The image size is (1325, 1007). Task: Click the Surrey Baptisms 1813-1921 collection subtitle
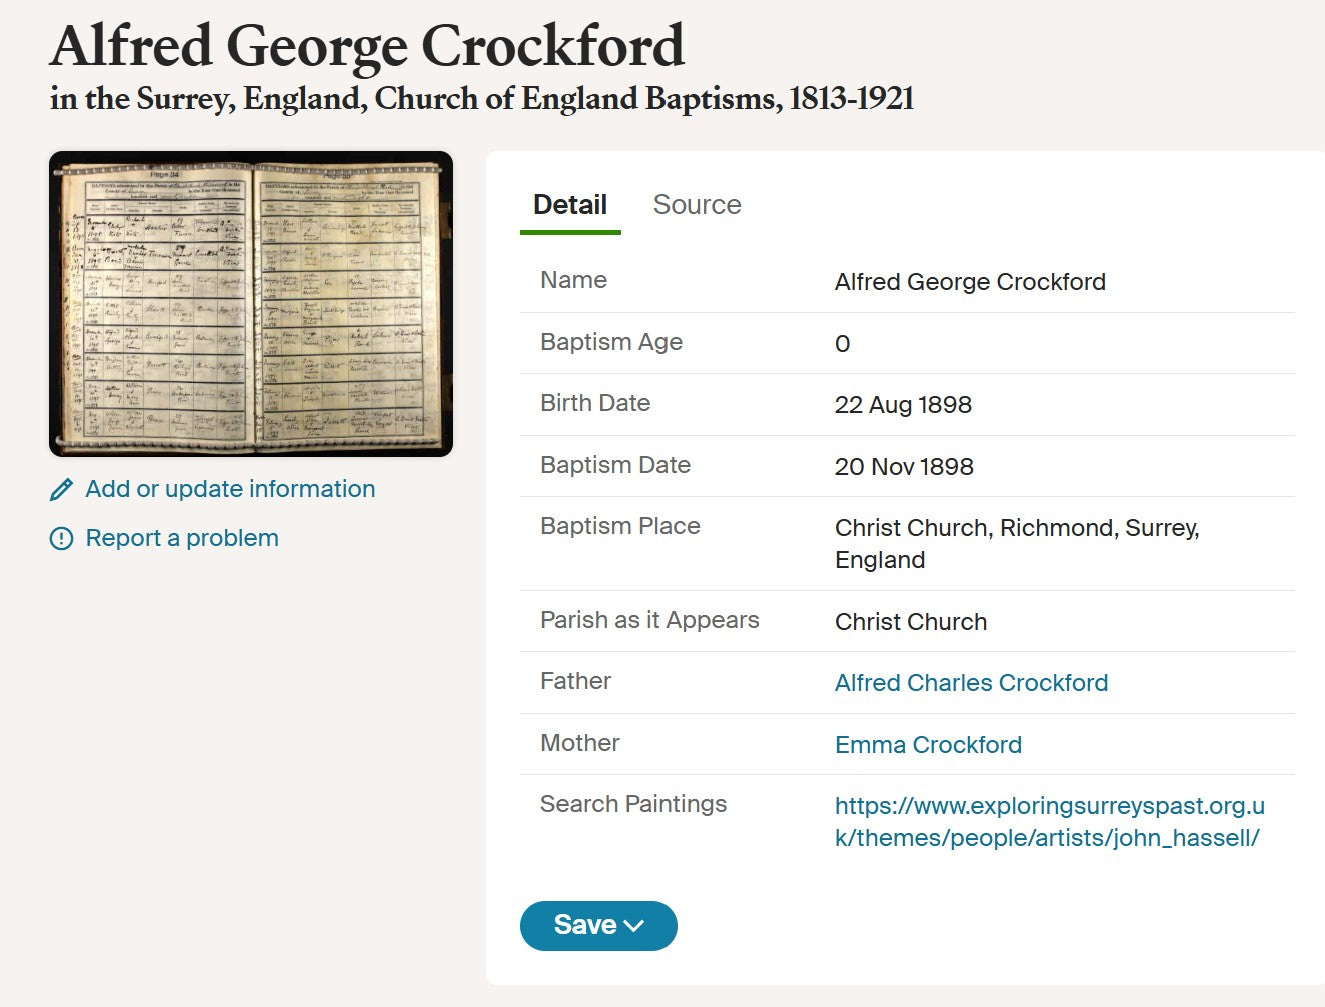[x=482, y=99]
